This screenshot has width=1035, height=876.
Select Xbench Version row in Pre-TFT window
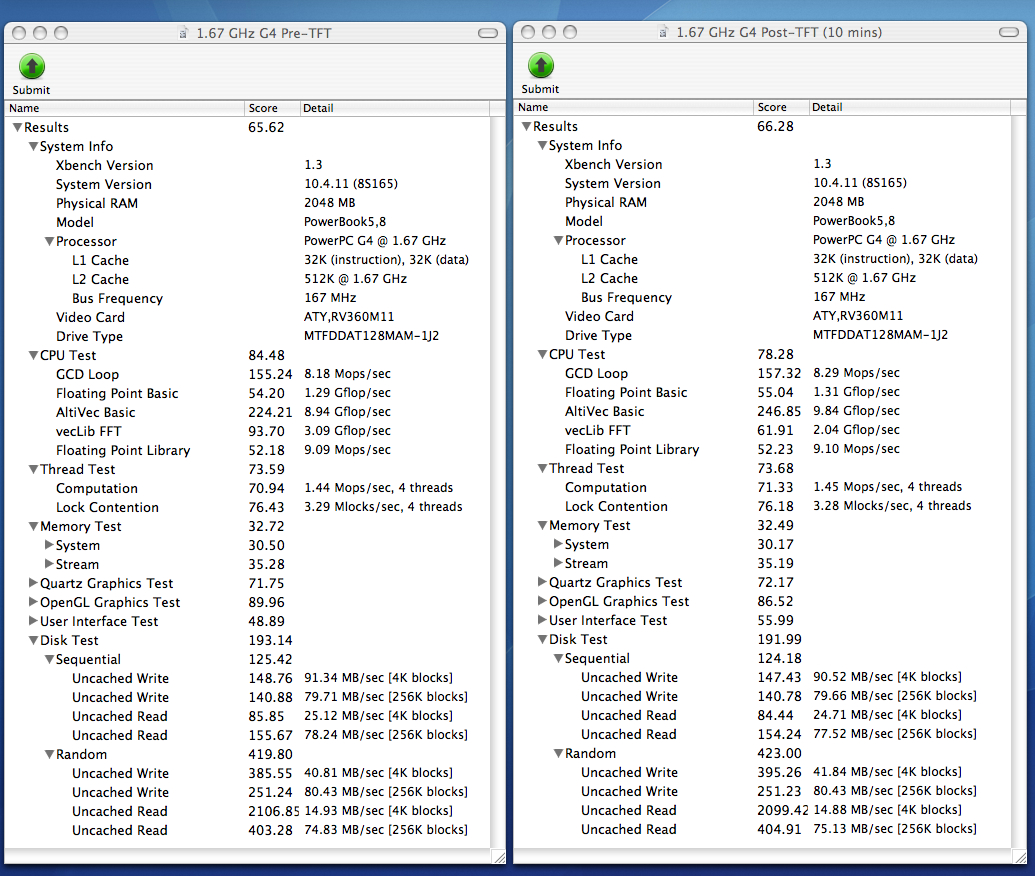[248, 166]
